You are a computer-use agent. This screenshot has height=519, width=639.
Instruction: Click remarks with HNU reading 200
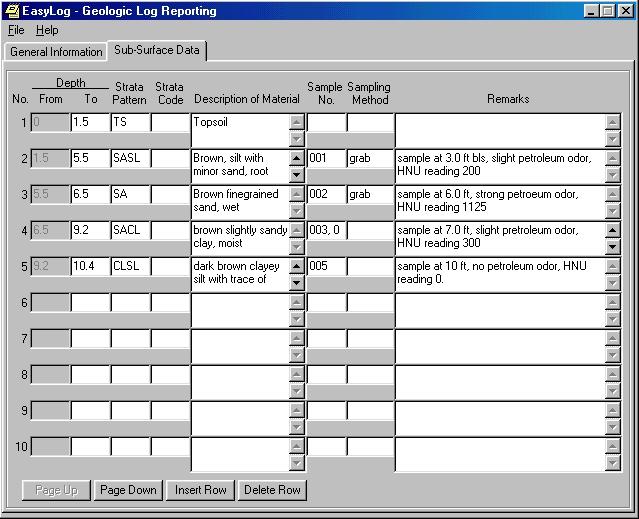pos(500,166)
